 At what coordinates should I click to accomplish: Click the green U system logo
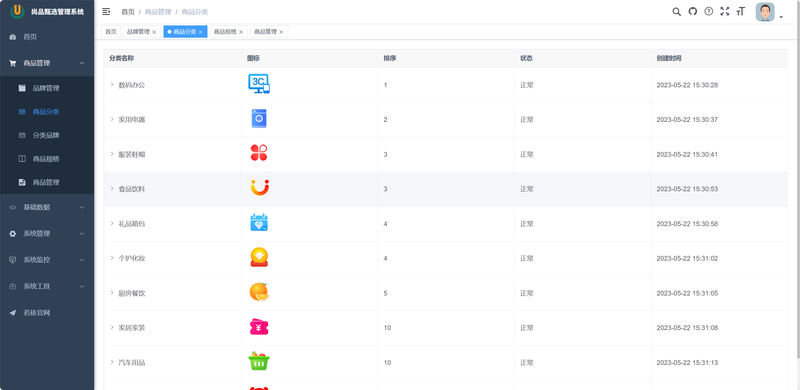18,11
